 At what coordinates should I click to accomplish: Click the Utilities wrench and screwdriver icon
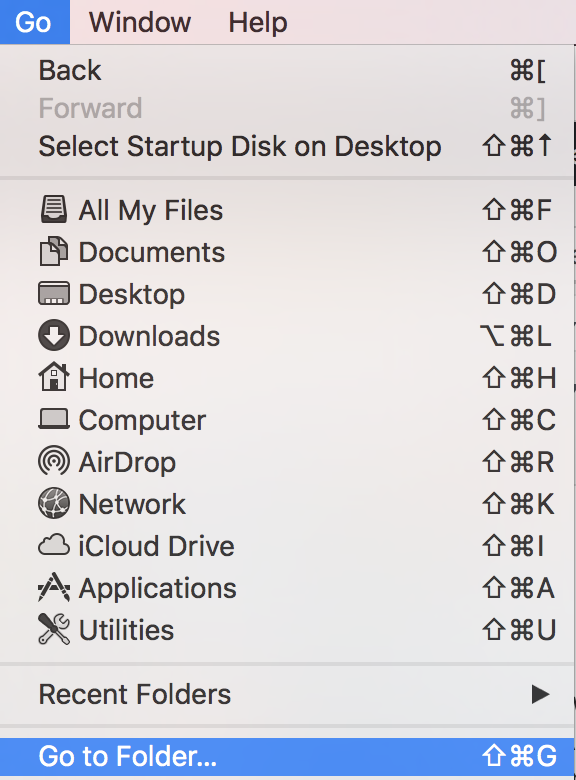(x=54, y=629)
